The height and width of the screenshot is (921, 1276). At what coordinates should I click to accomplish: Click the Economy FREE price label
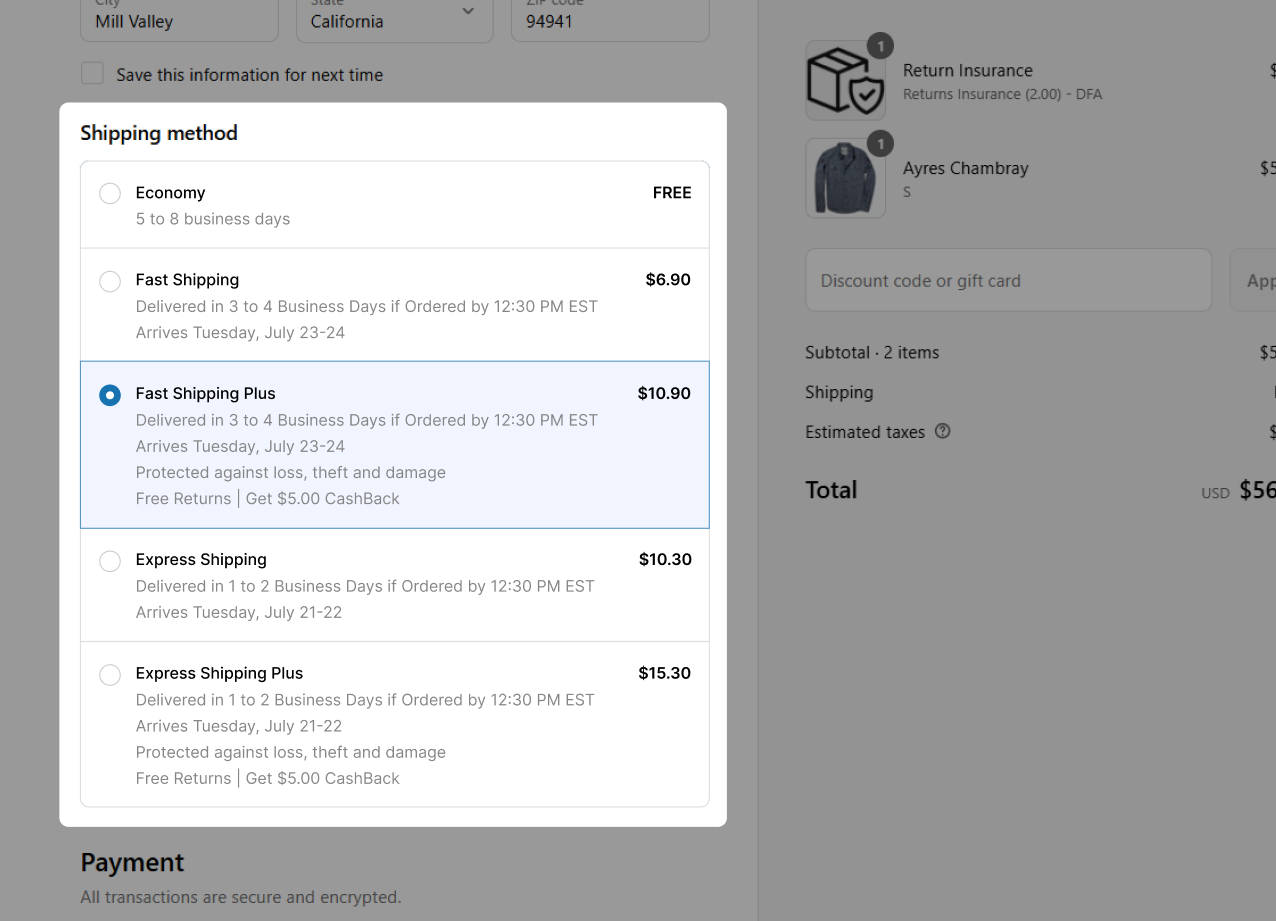tap(672, 193)
